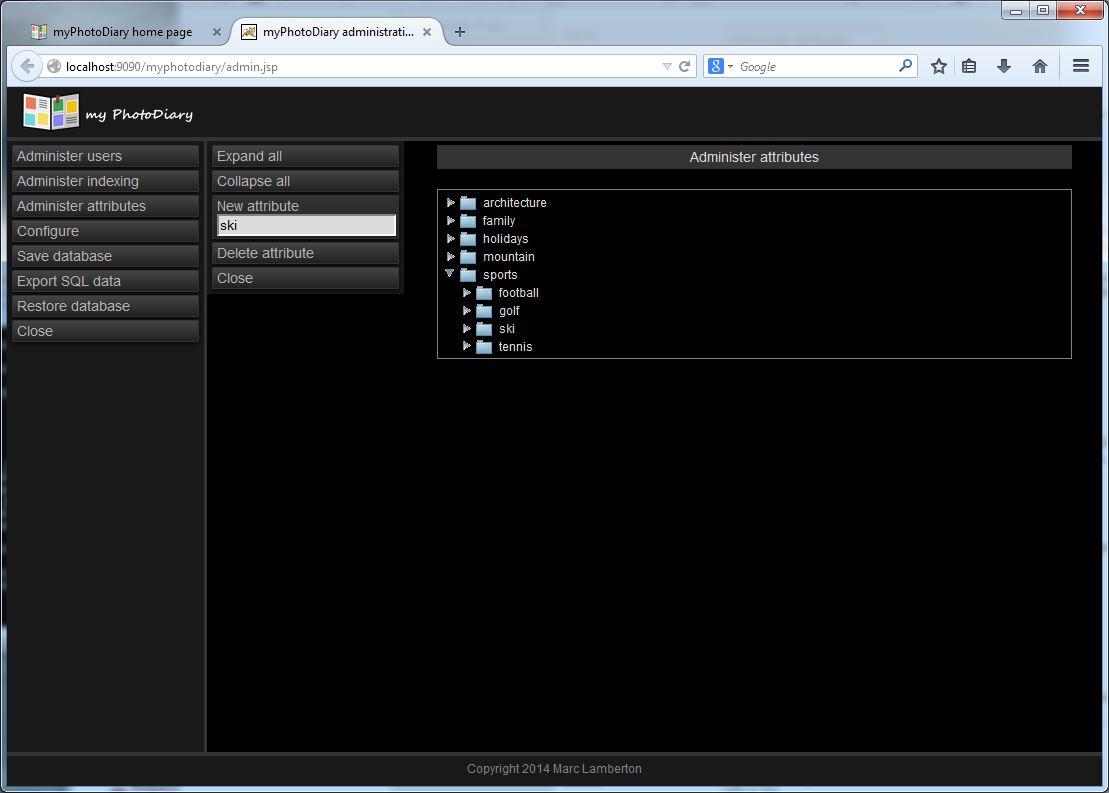Select the mountain folder icon
1109x793 pixels.
(x=468, y=257)
